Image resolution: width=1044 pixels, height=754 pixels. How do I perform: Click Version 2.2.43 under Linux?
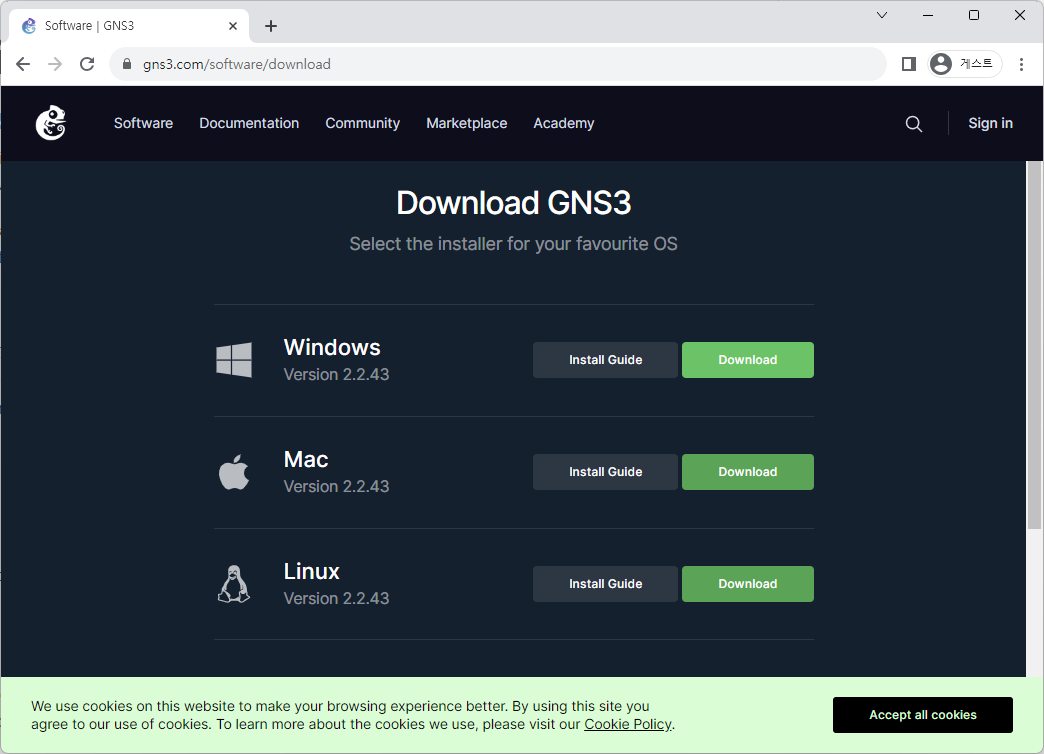click(336, 598)
